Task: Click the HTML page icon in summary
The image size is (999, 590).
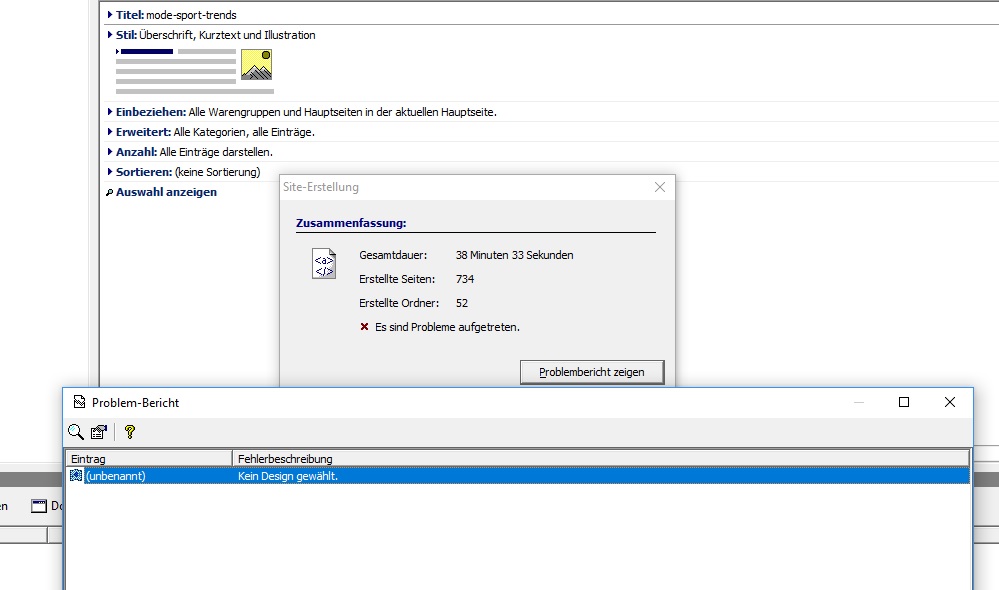Action: (323, 263)
